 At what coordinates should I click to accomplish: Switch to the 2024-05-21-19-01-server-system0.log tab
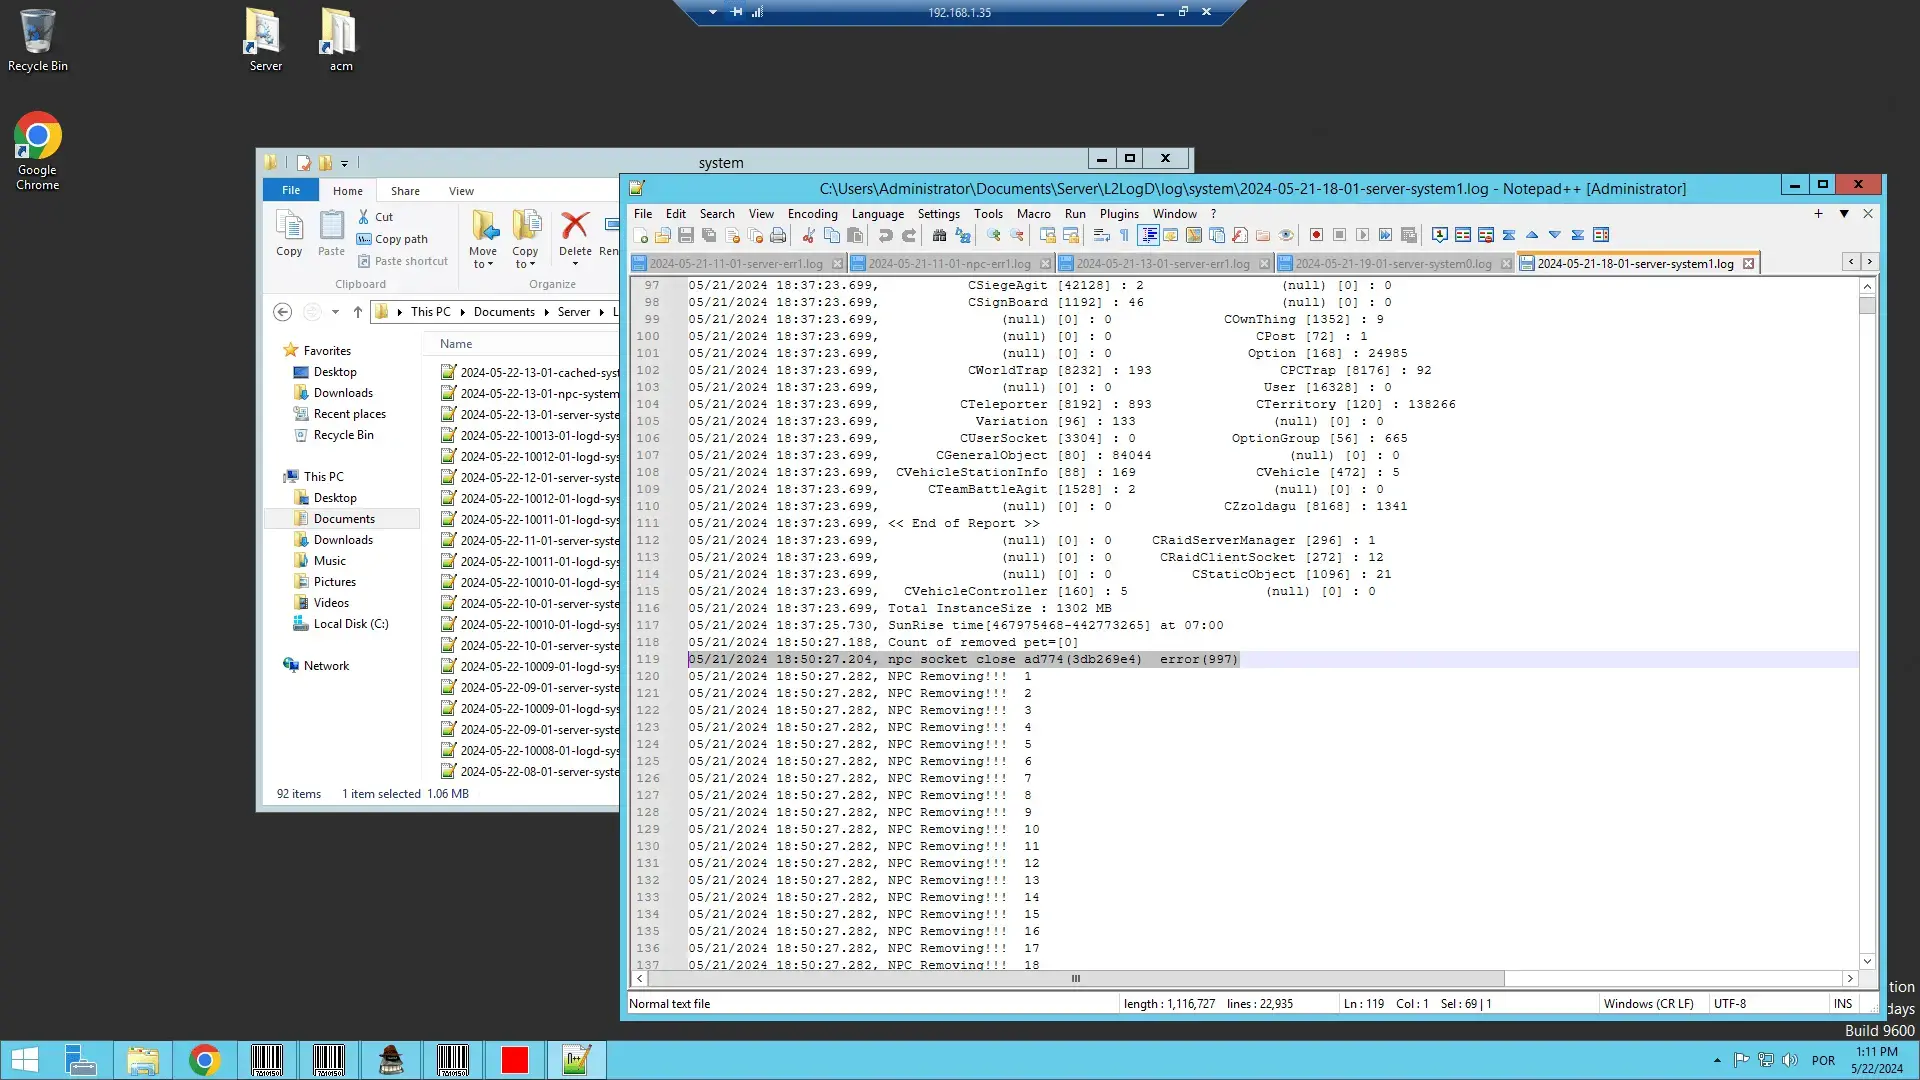[x=1393, y=264]
